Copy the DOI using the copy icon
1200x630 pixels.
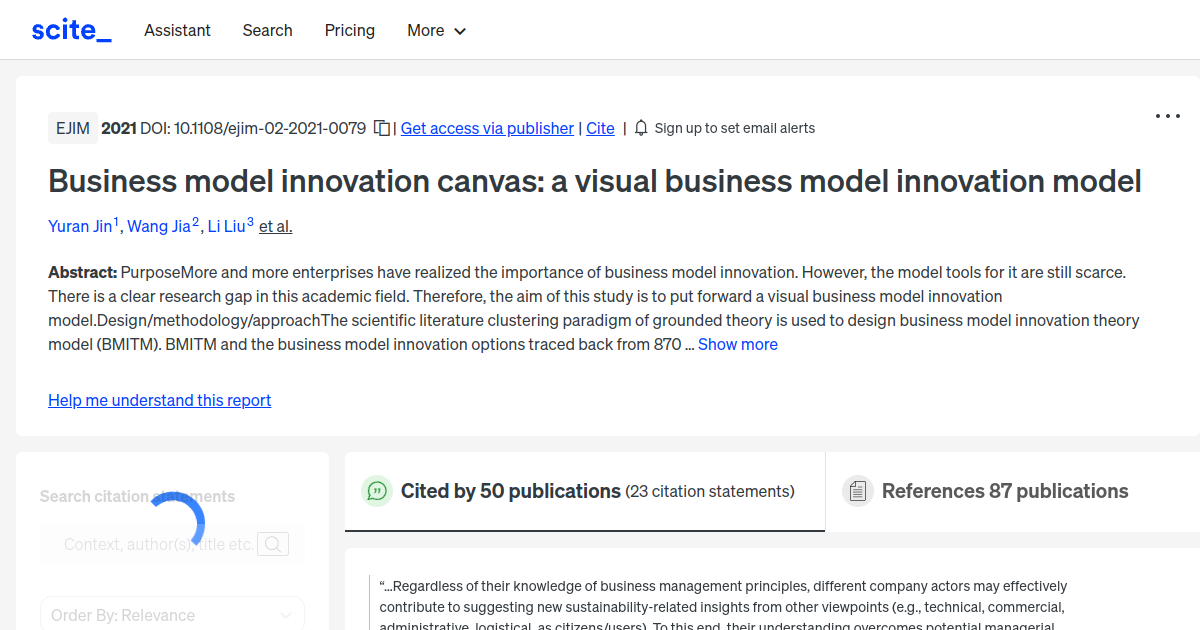[381, 128]
